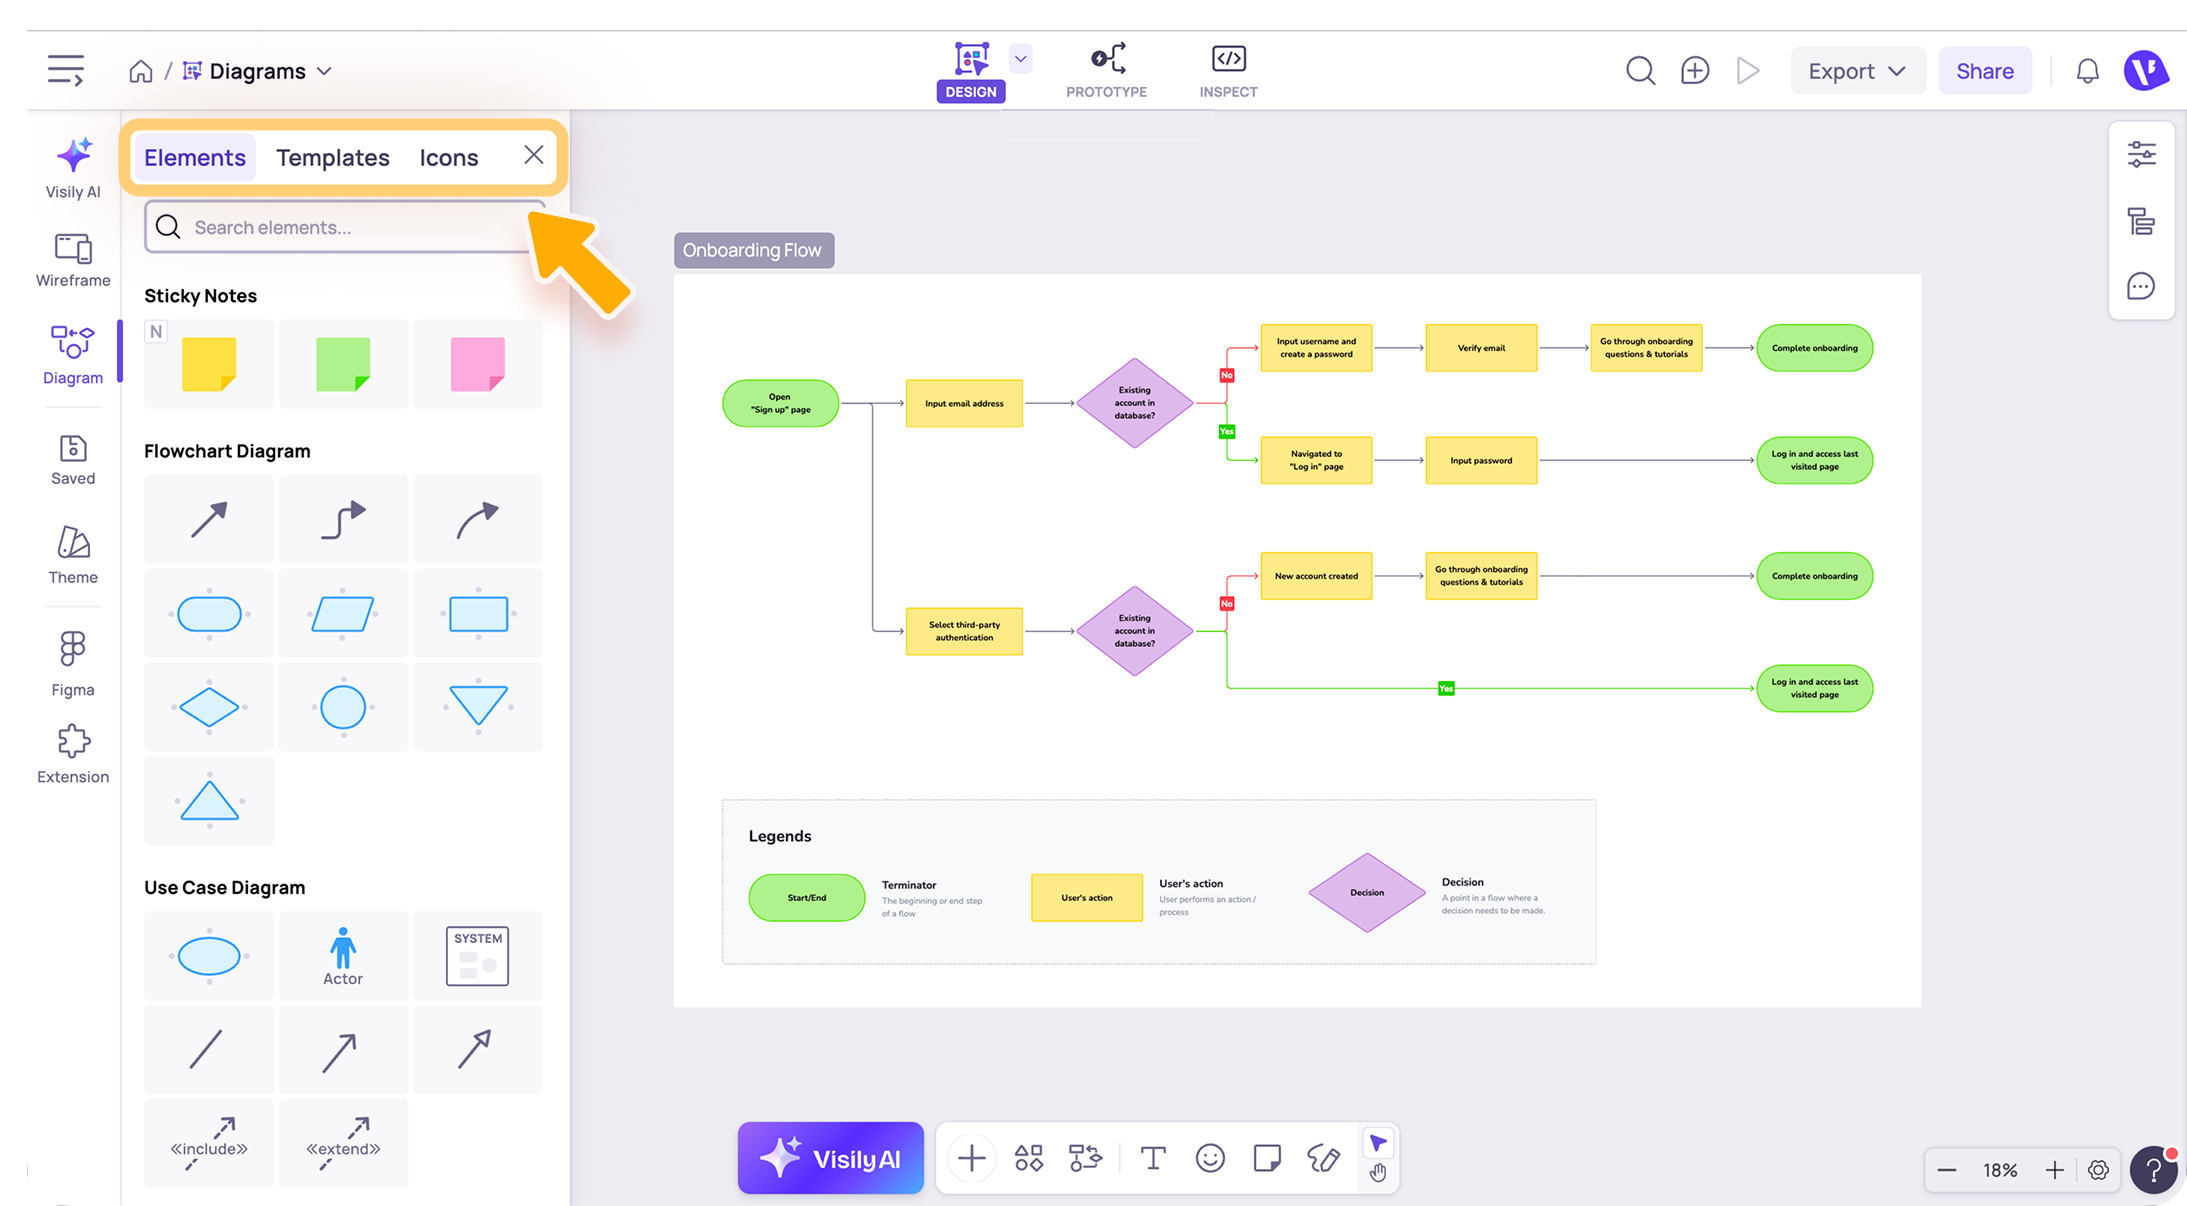The width and height of the screenshot is (2187, 1206).
Task: Expand the Design mode dropdown chevron
Action: (x=1020, y=58)
